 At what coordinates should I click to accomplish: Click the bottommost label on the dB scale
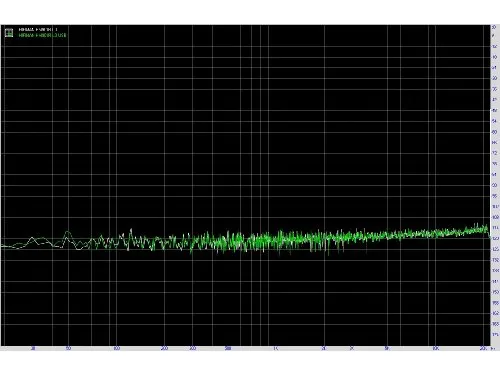(x=495, y=334)
